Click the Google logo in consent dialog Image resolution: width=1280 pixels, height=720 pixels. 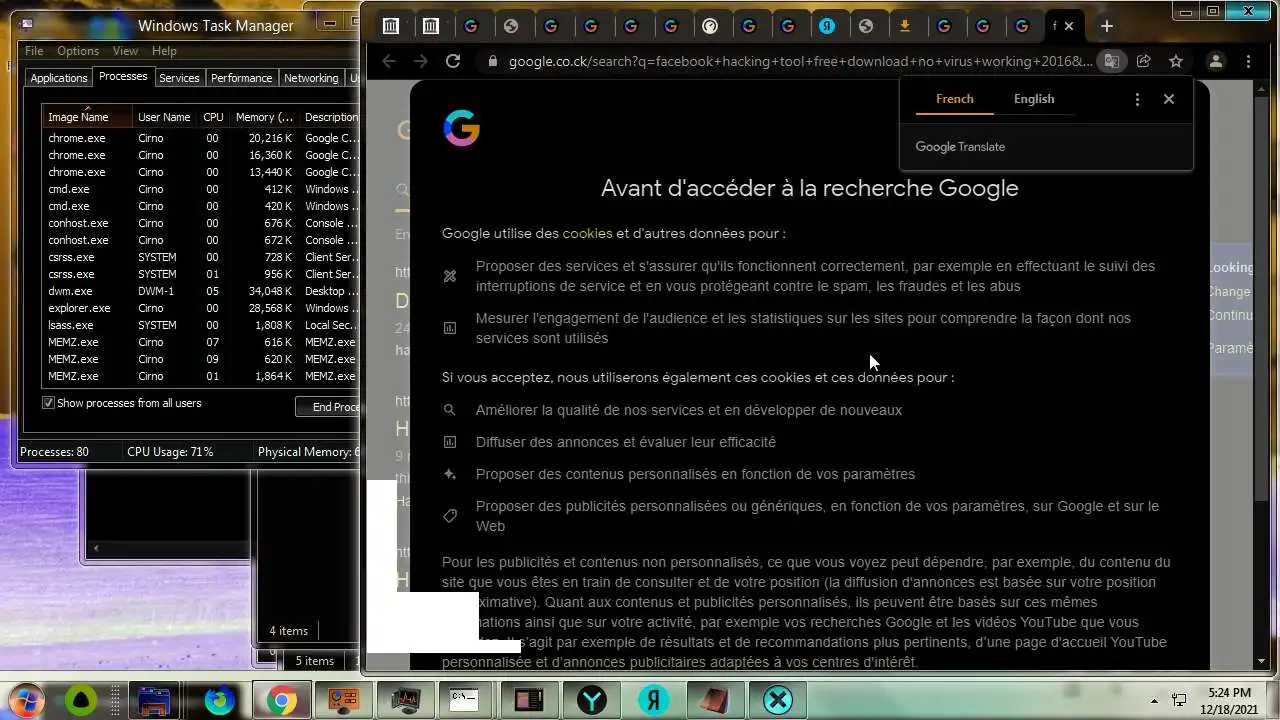pos(461,129)
